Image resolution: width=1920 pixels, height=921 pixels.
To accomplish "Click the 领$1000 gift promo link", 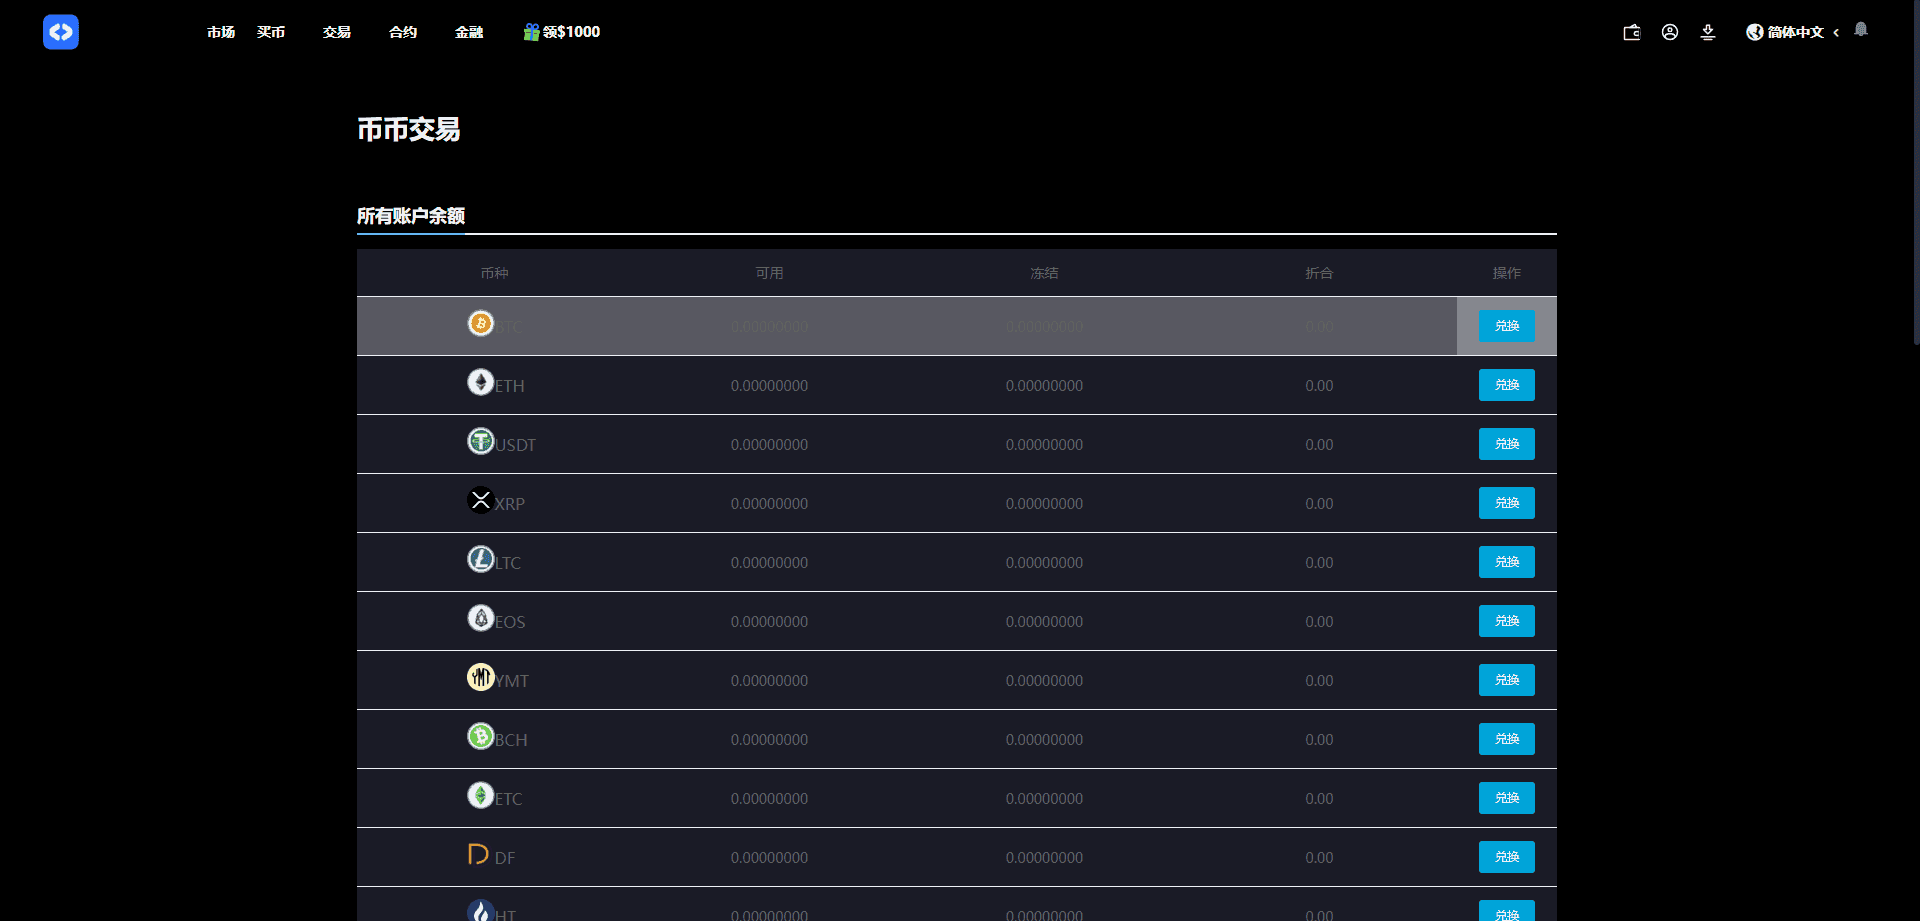I will [562, 32].
